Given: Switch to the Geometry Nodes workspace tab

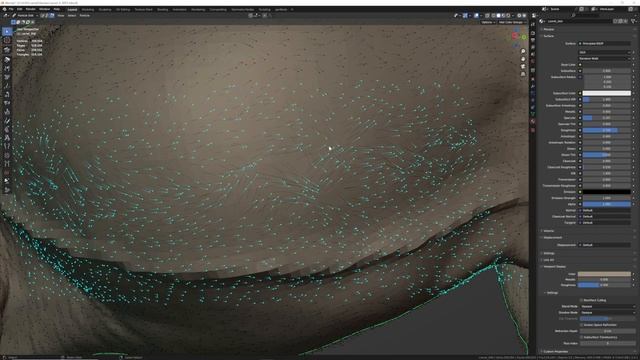Looking at the screenshot, I should tap(242, 9).
